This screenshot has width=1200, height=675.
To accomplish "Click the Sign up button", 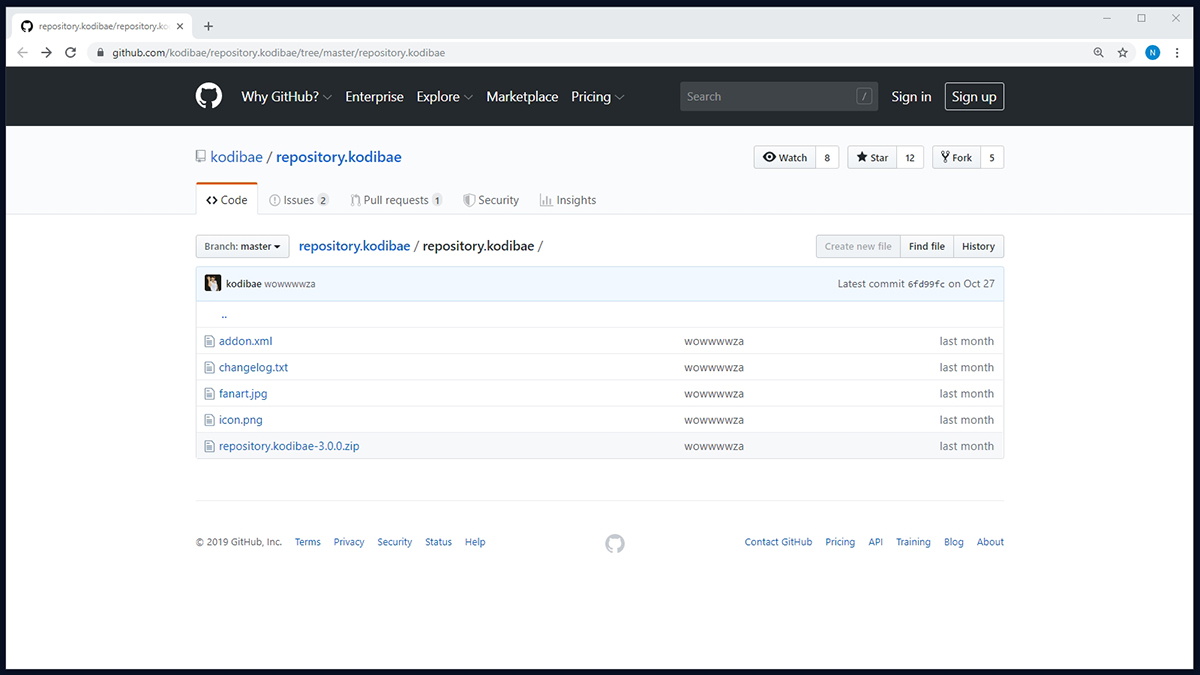I will coord(974,97).
